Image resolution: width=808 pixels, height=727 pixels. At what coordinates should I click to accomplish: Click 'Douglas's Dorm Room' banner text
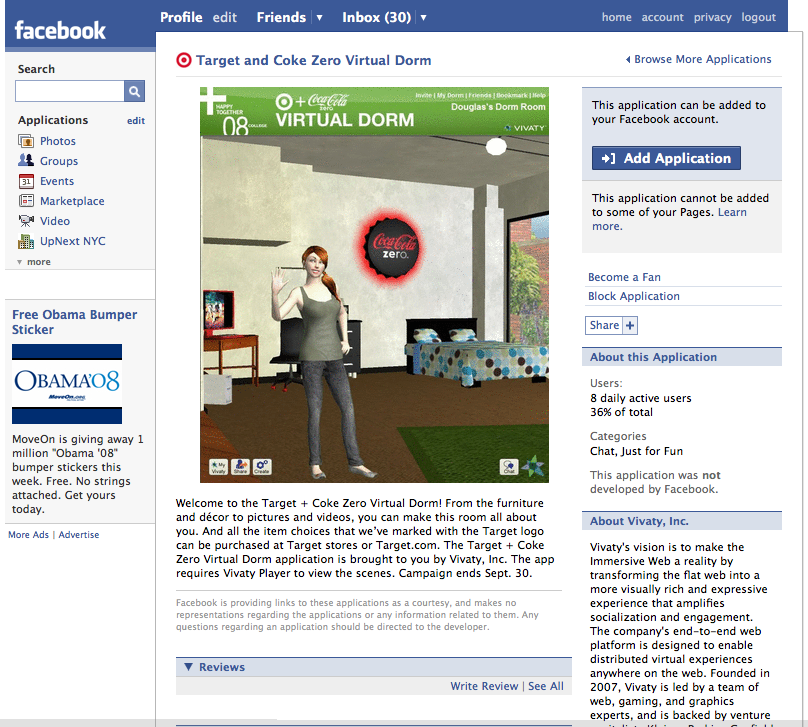coord(498,107)
